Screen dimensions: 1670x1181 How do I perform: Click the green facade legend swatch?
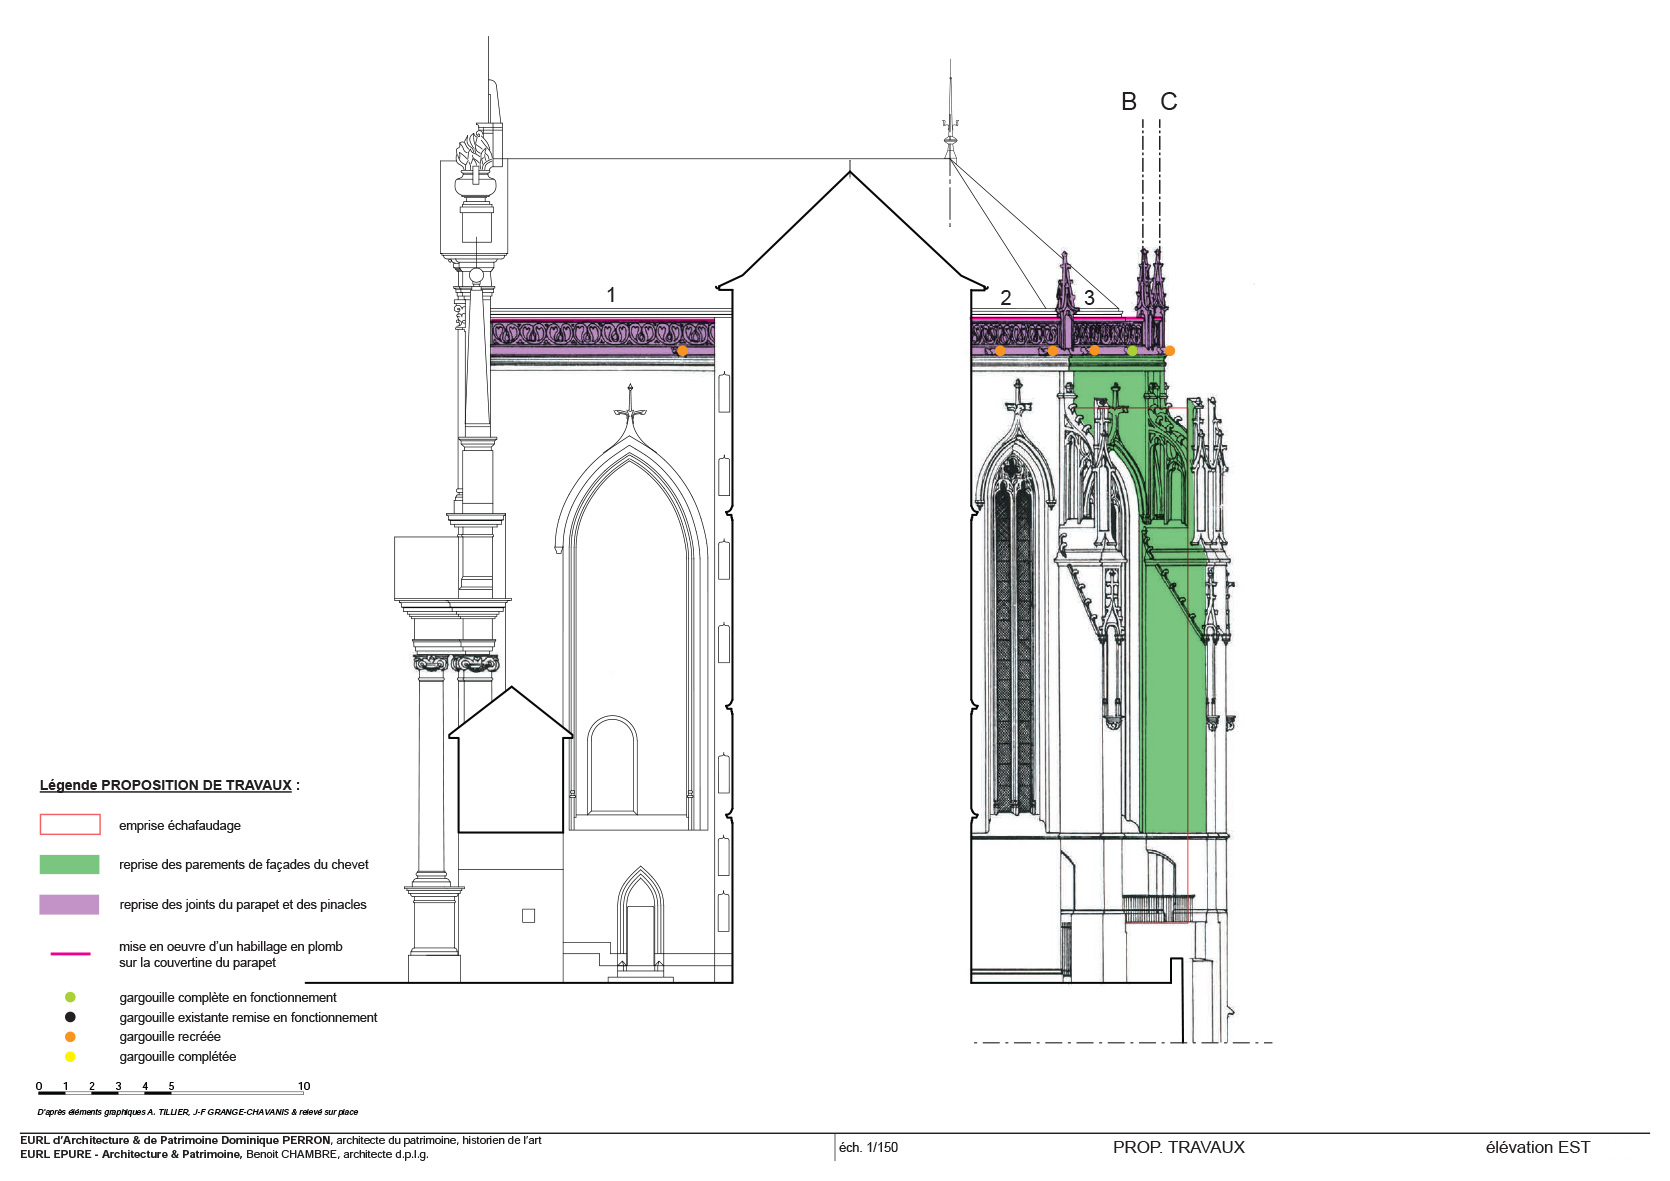click(x=70, y=864)
